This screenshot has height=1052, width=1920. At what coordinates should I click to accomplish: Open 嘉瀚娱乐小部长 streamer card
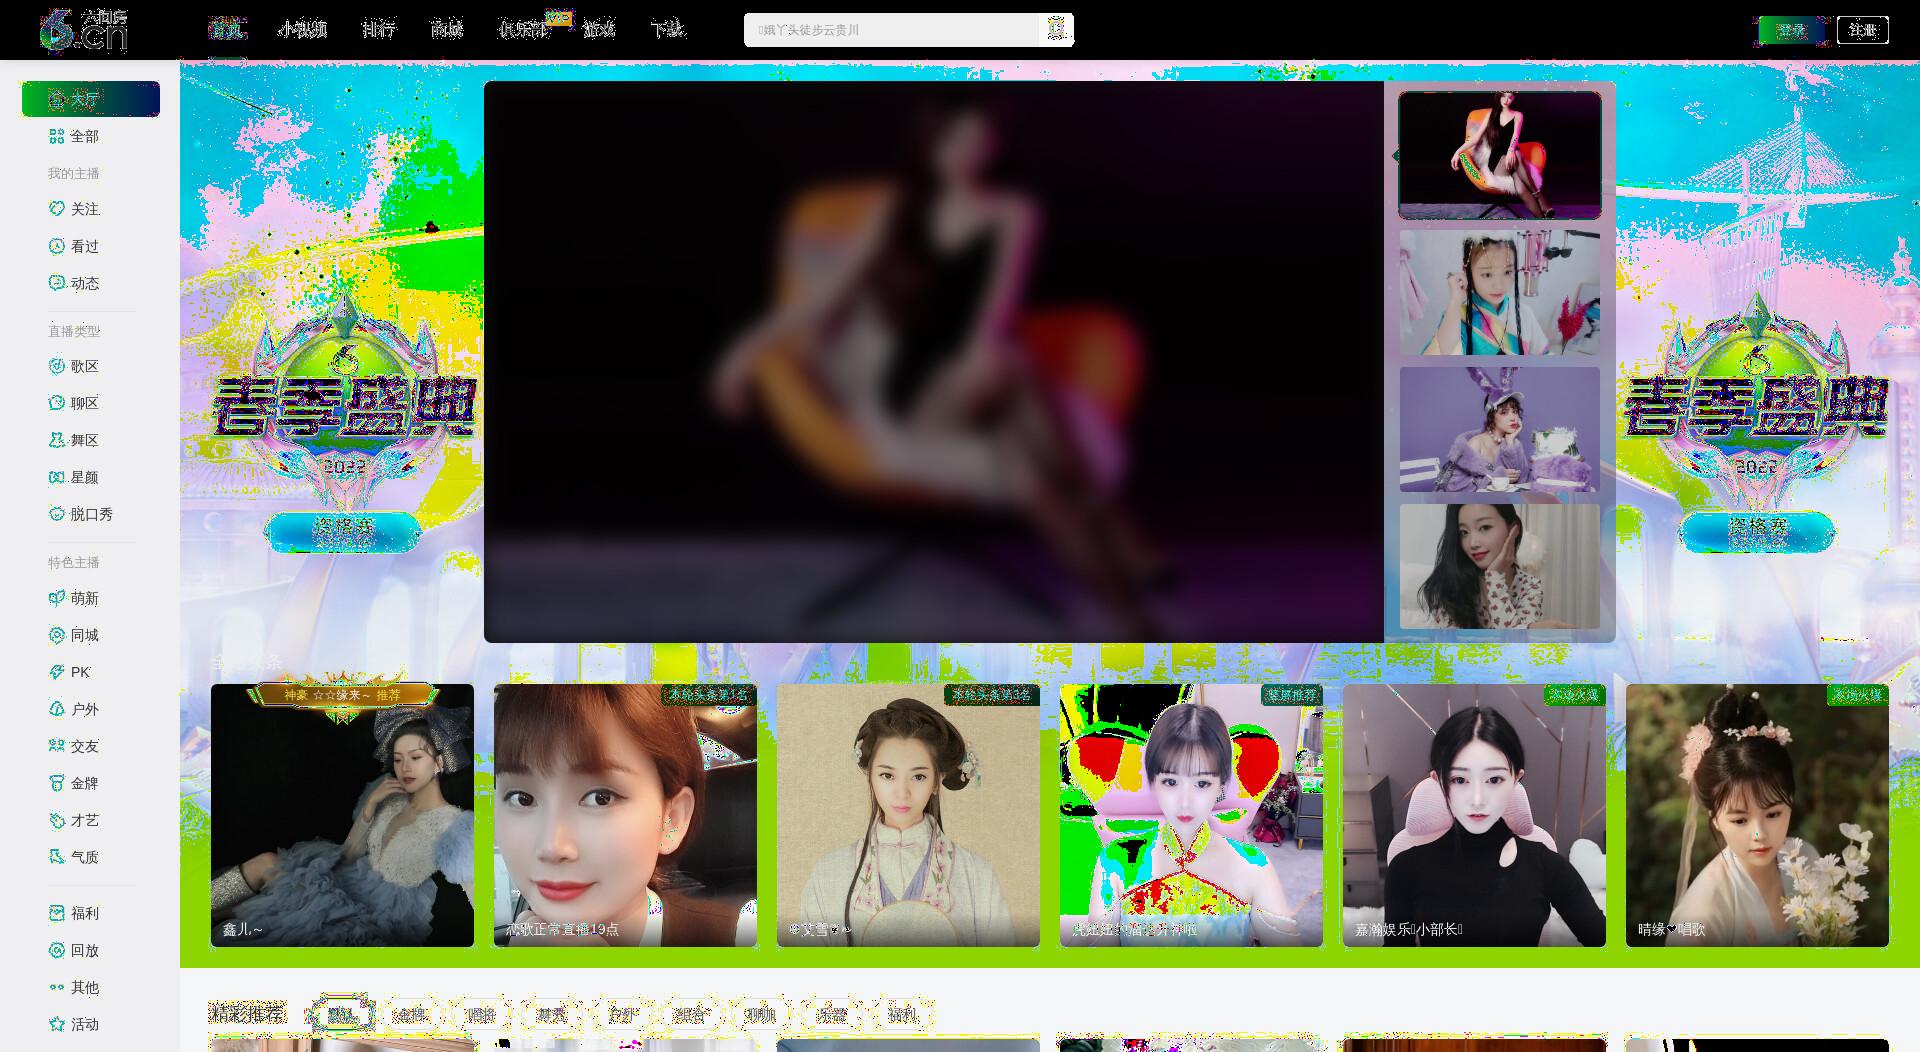point(1474,815)
